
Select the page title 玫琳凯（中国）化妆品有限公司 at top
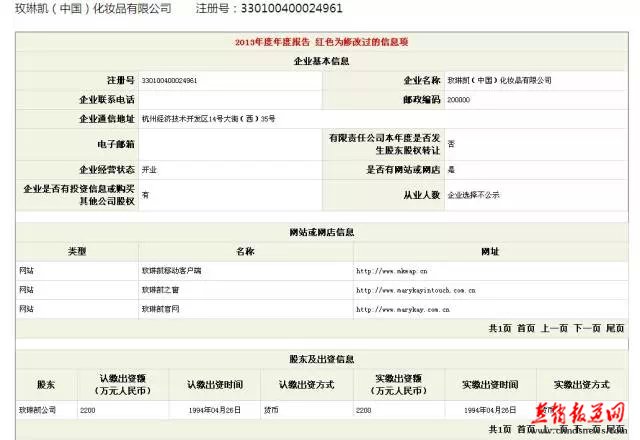[93, 8]
